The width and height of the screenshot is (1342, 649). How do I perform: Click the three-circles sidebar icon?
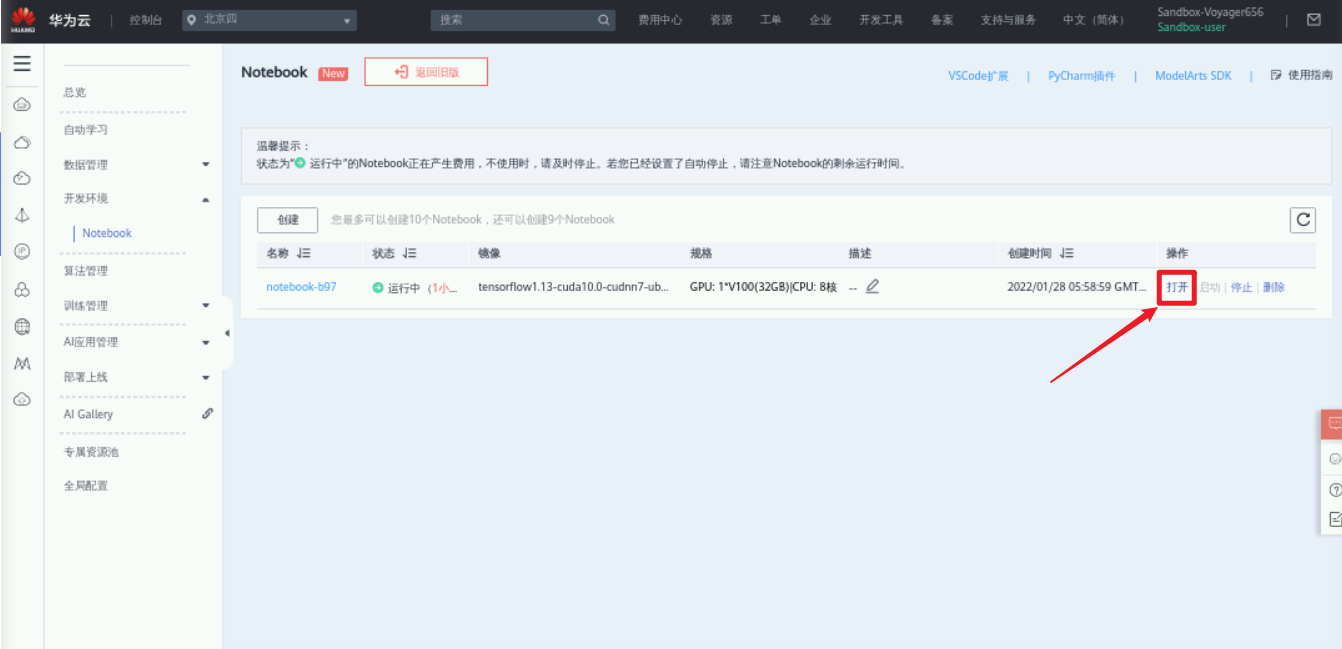point(22,289)
